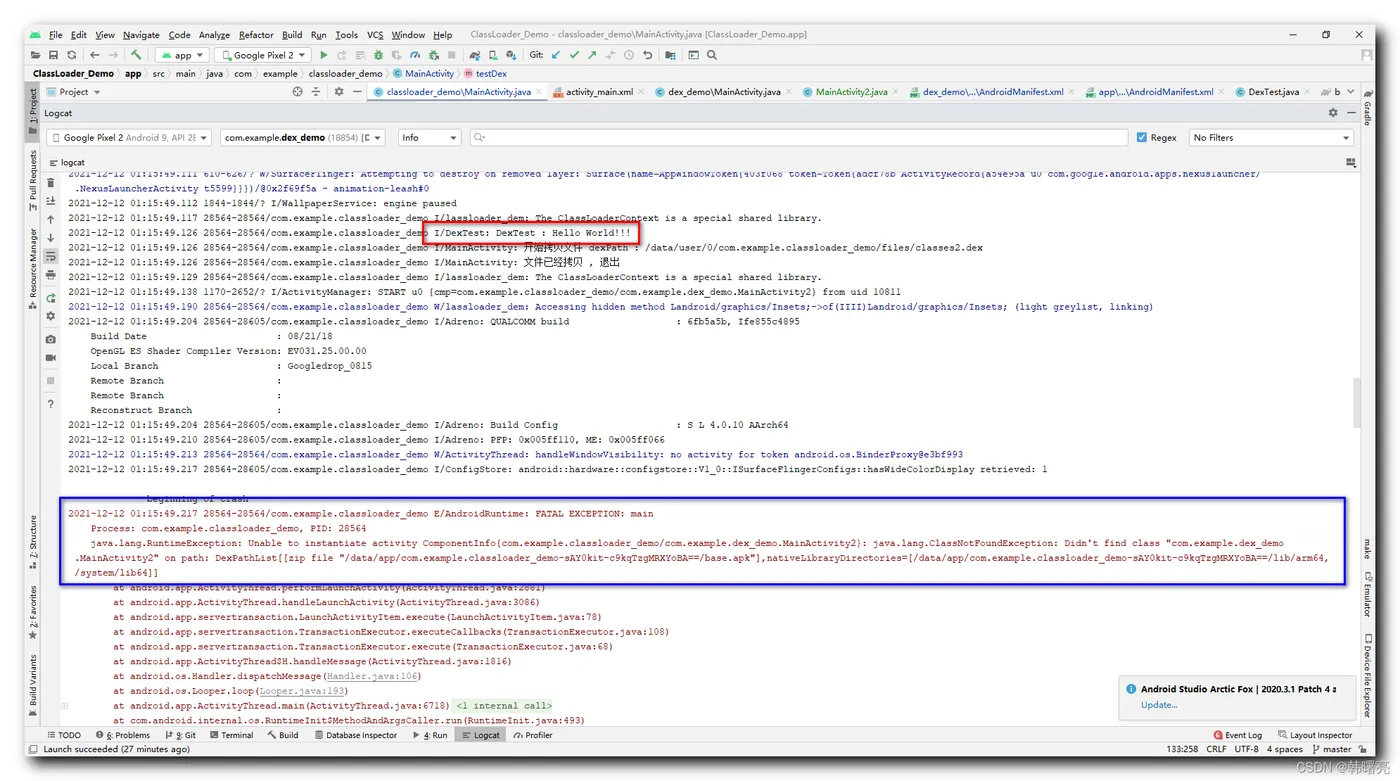Open the VCS menu
Screen dimensions: 1400x781
point(374,35)
